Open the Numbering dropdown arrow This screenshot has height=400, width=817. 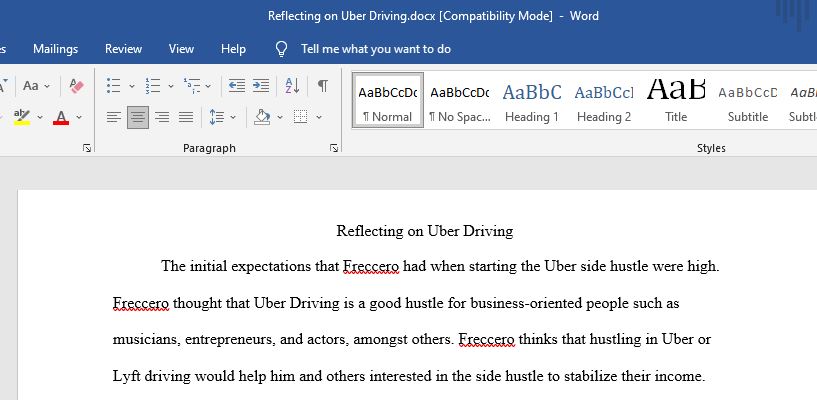click(170, 86)
